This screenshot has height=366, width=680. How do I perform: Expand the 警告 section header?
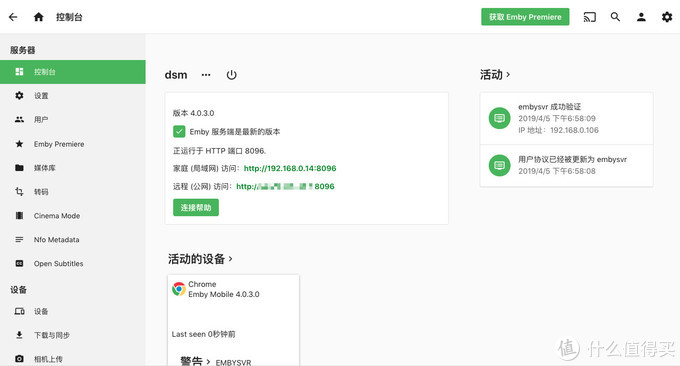(x=195, y=361)
